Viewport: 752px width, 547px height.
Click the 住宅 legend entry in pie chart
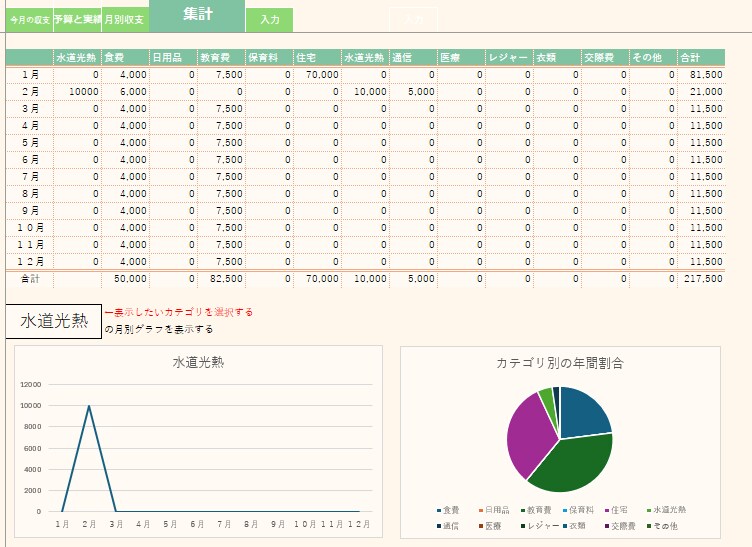(x=616, y=510)
